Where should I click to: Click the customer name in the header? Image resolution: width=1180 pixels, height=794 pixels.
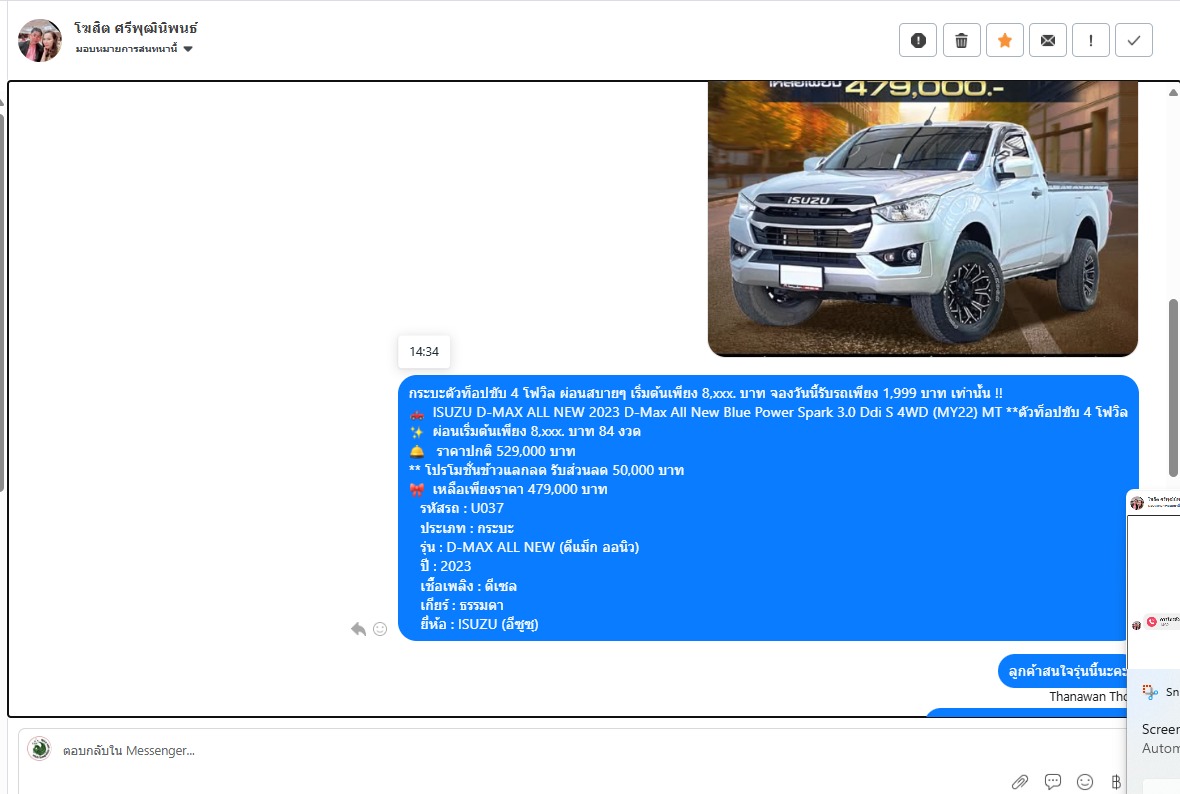pyautogui.click(x=135, y=28)
